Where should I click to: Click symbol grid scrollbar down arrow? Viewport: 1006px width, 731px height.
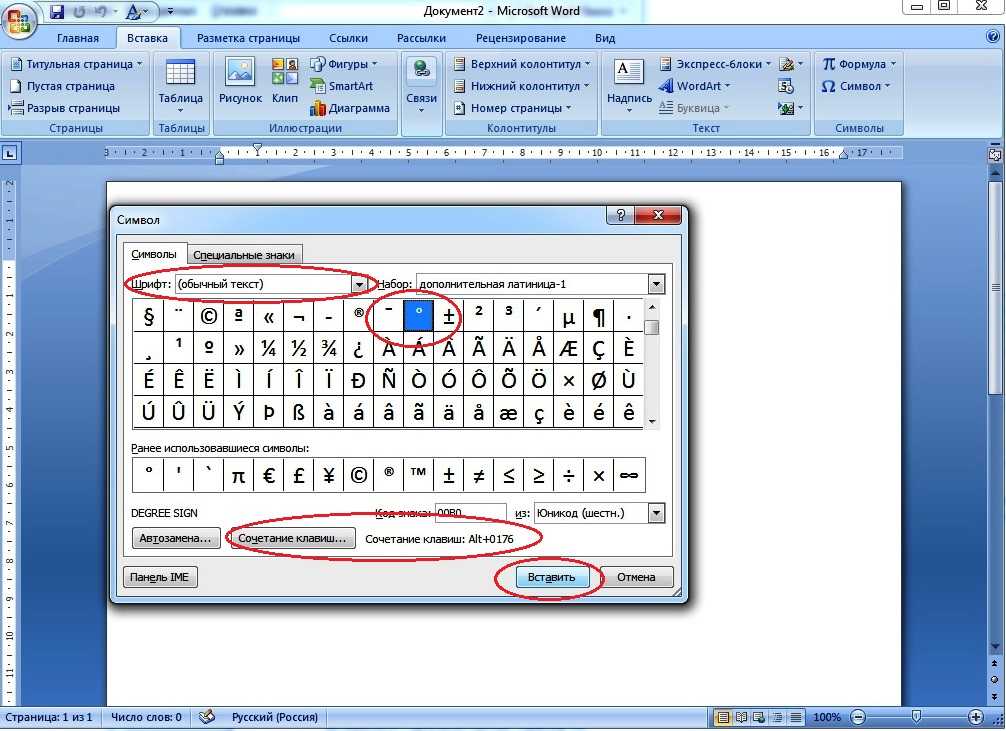(652, 421)
